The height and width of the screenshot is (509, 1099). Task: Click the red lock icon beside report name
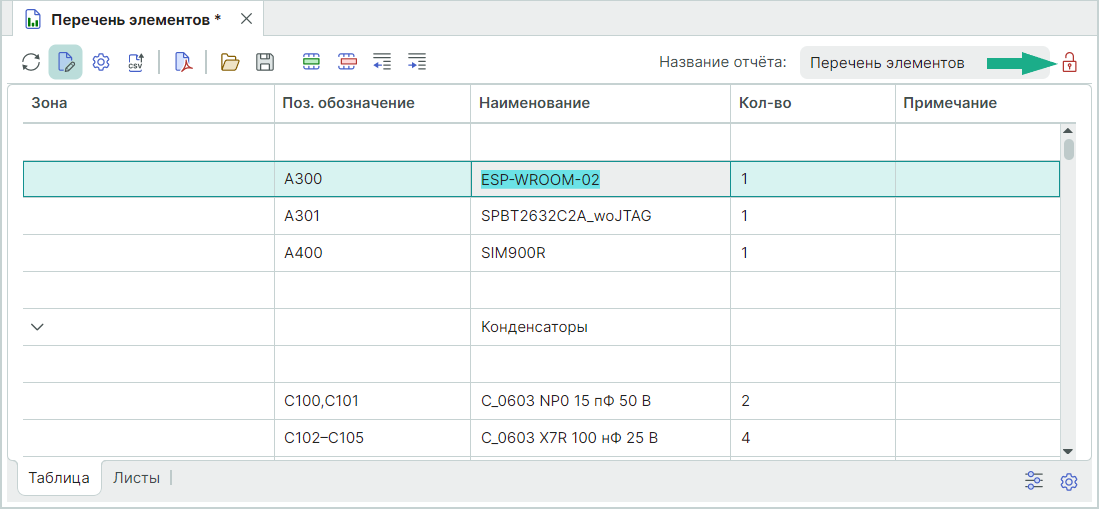pos(1068,62)
